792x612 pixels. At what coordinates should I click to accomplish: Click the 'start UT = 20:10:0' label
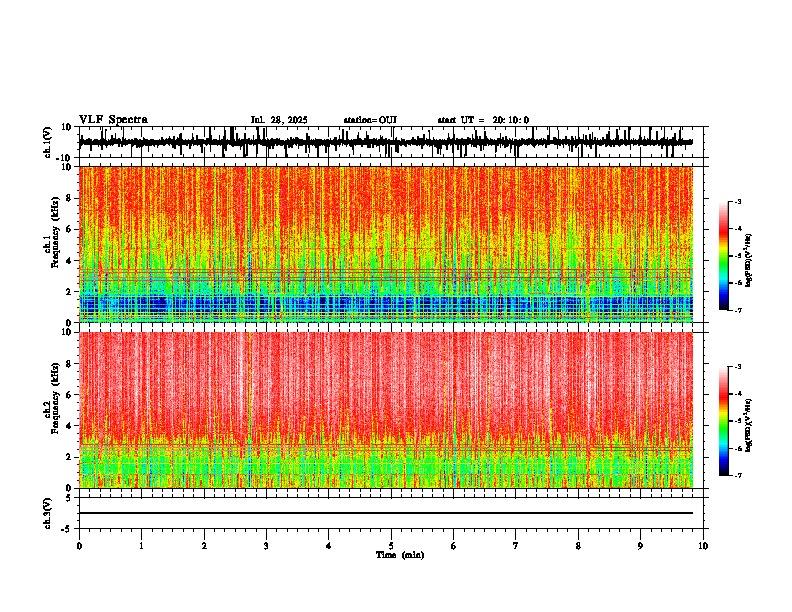click(483, 120)
